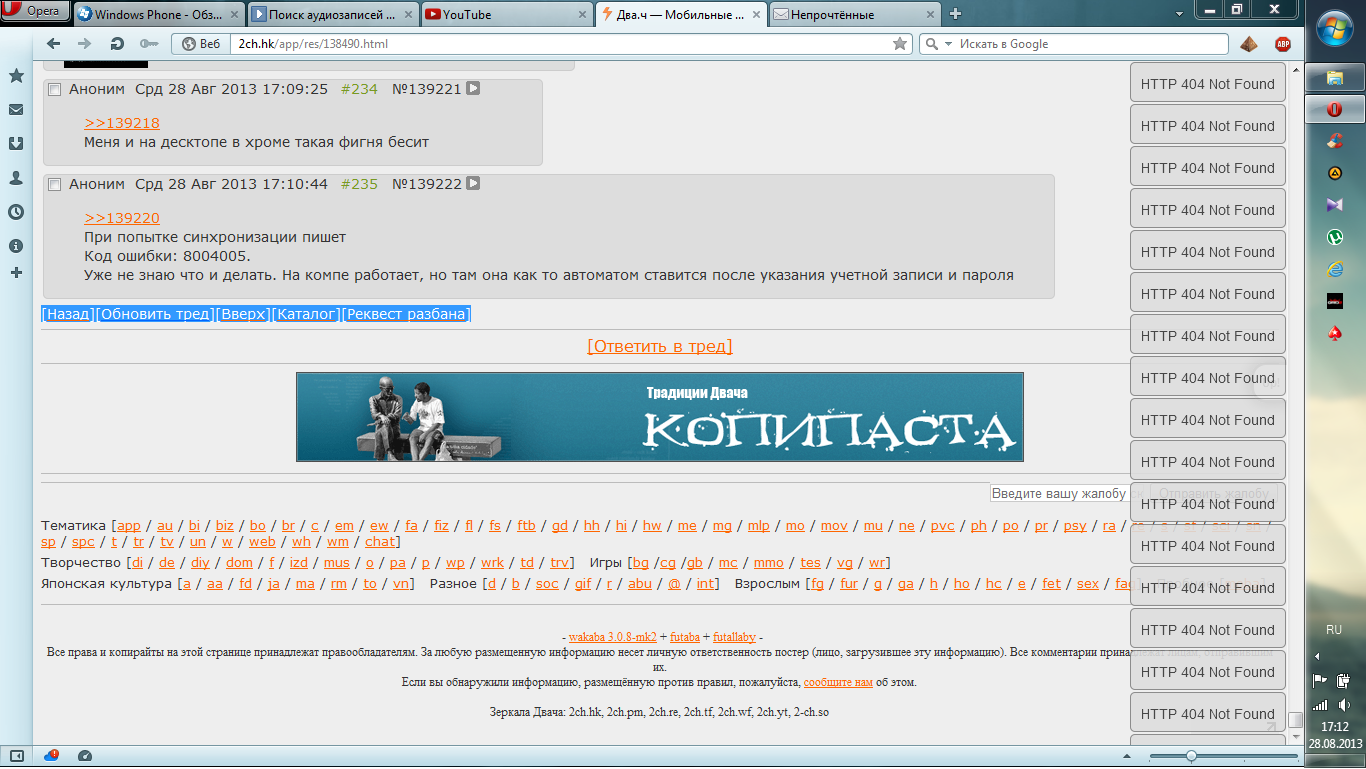
Task: Open Windows Explorer from the taskbar
Action: 1334,77
